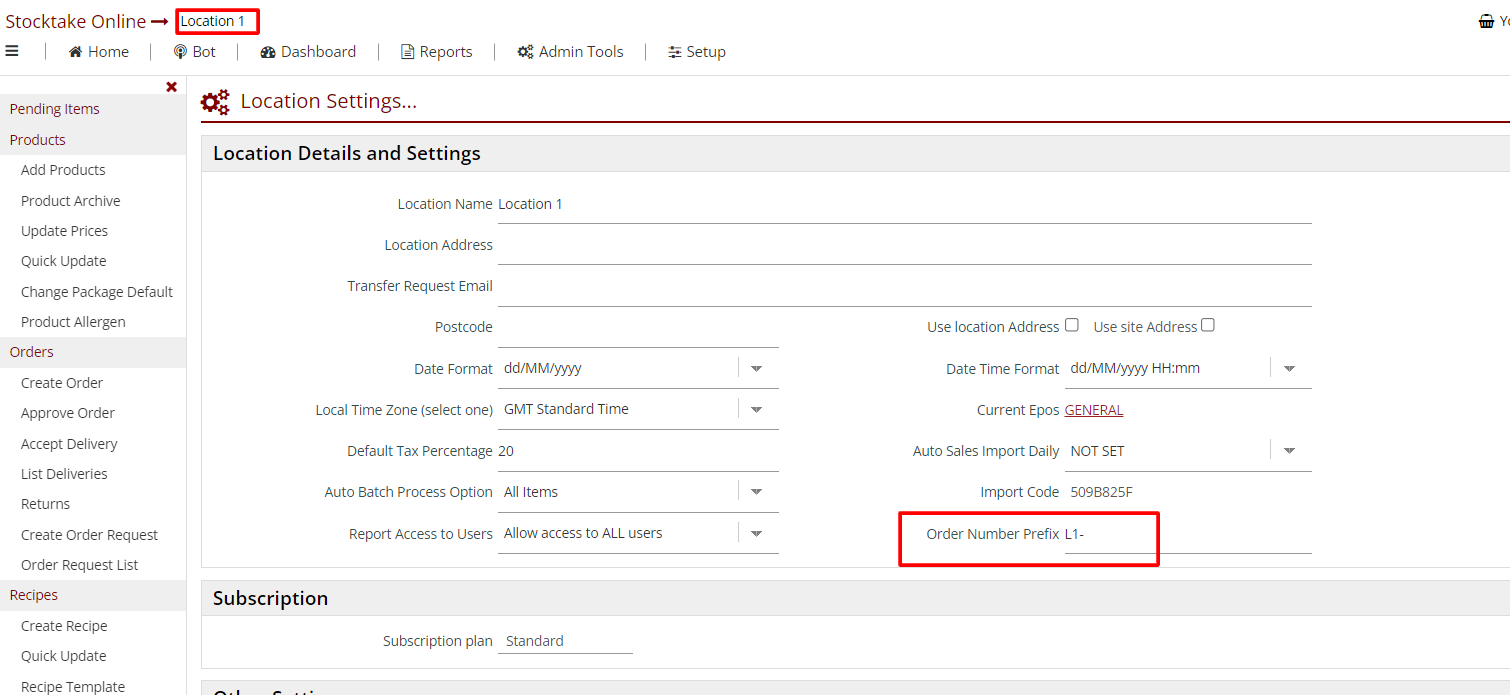Screen dimensions: 1510x695
Task: Open the GENERAL Epos link
Action: (x=1093, y=410)
